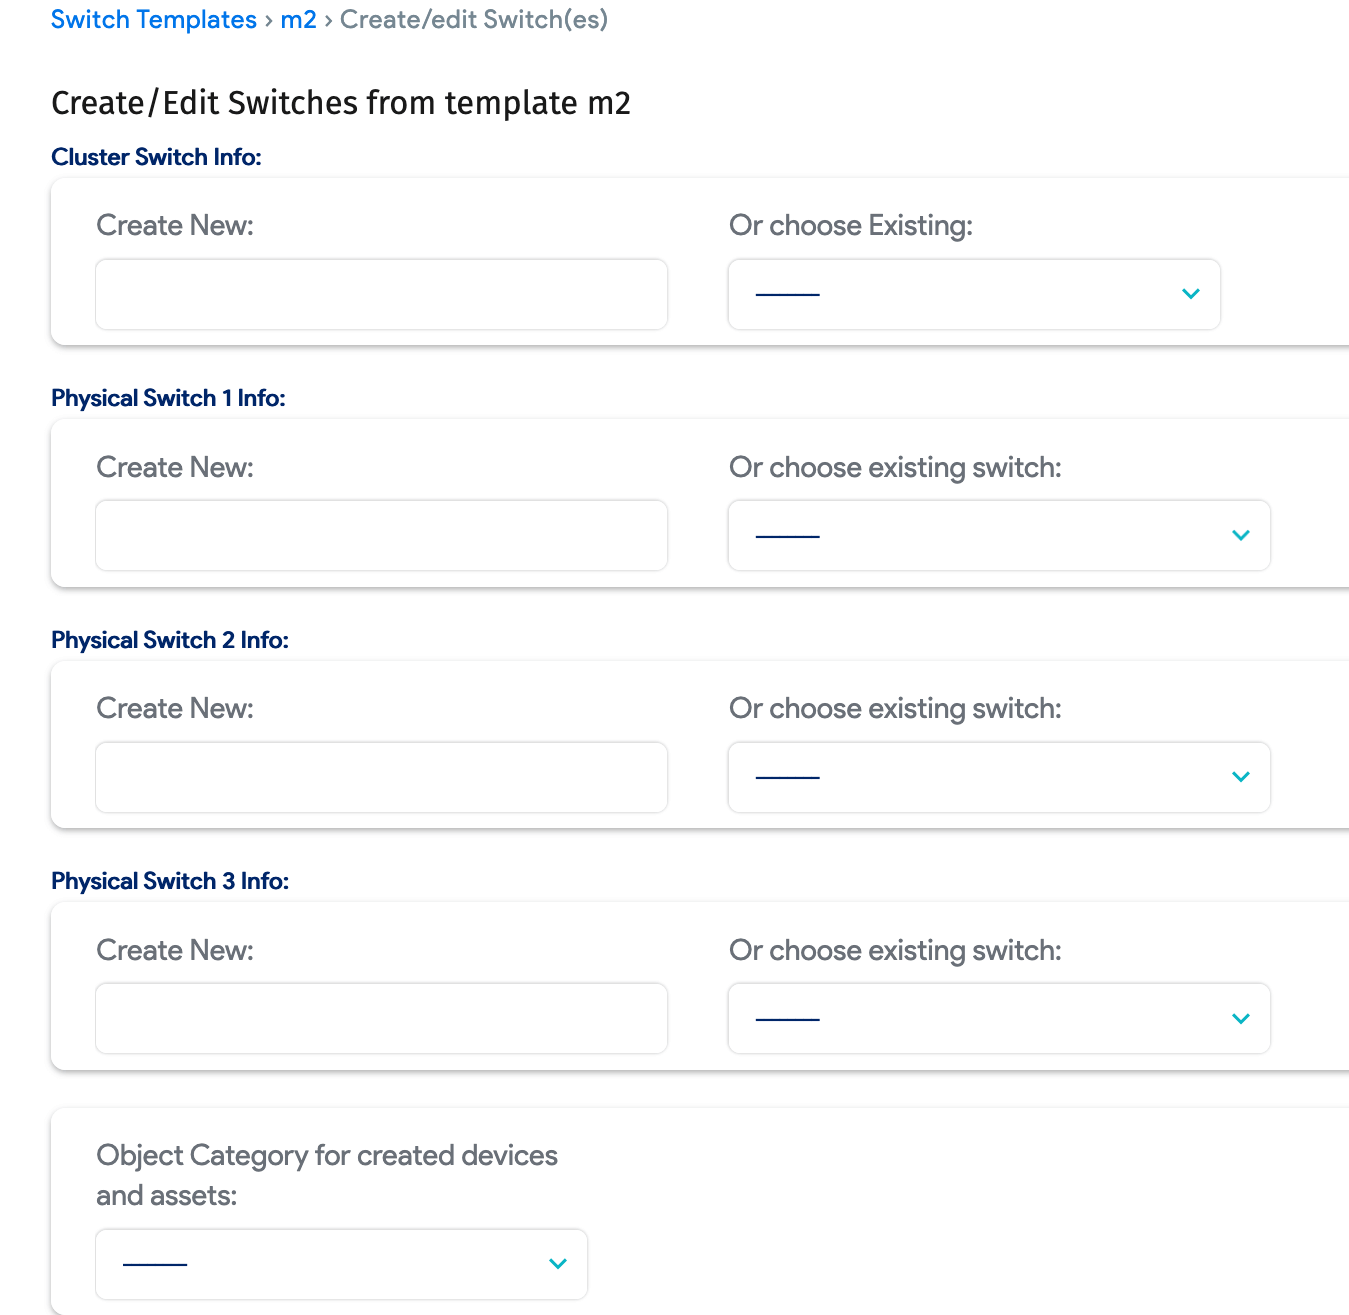The image size is (1349, 1315).
Task: Click the chevron for Physical Switch 1 dropdown
Action: (x=1240, y=535)
